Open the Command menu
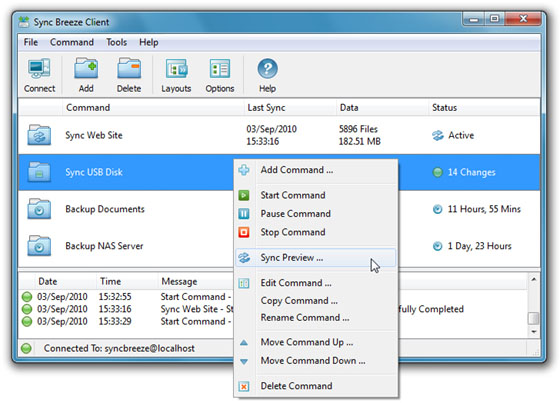560x403 pixels. click(x=72, y=42)
